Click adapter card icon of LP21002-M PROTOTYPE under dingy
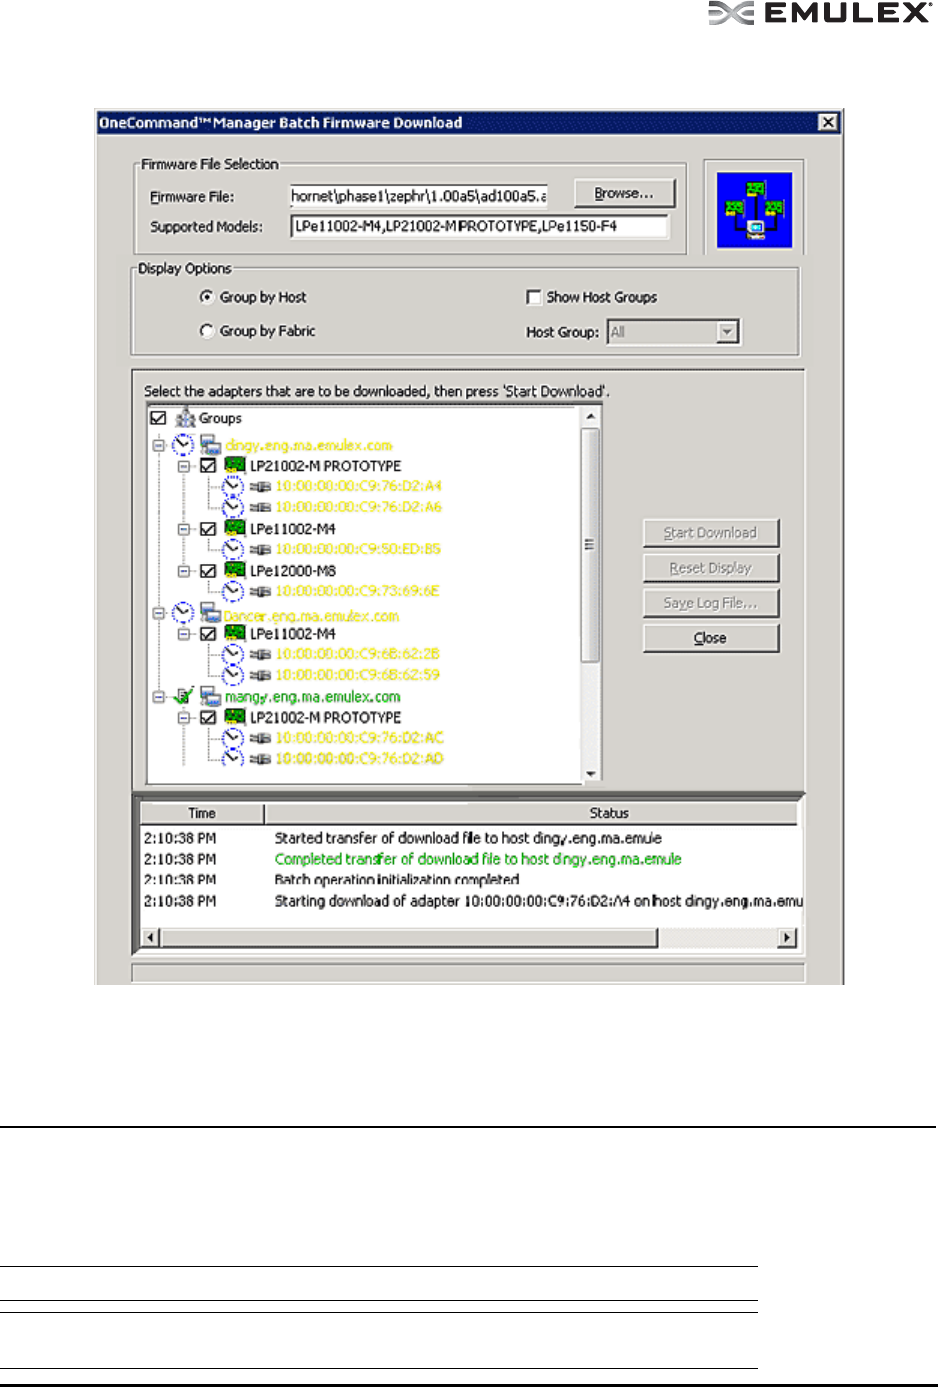938x1387 pixels. click(235, 465)
